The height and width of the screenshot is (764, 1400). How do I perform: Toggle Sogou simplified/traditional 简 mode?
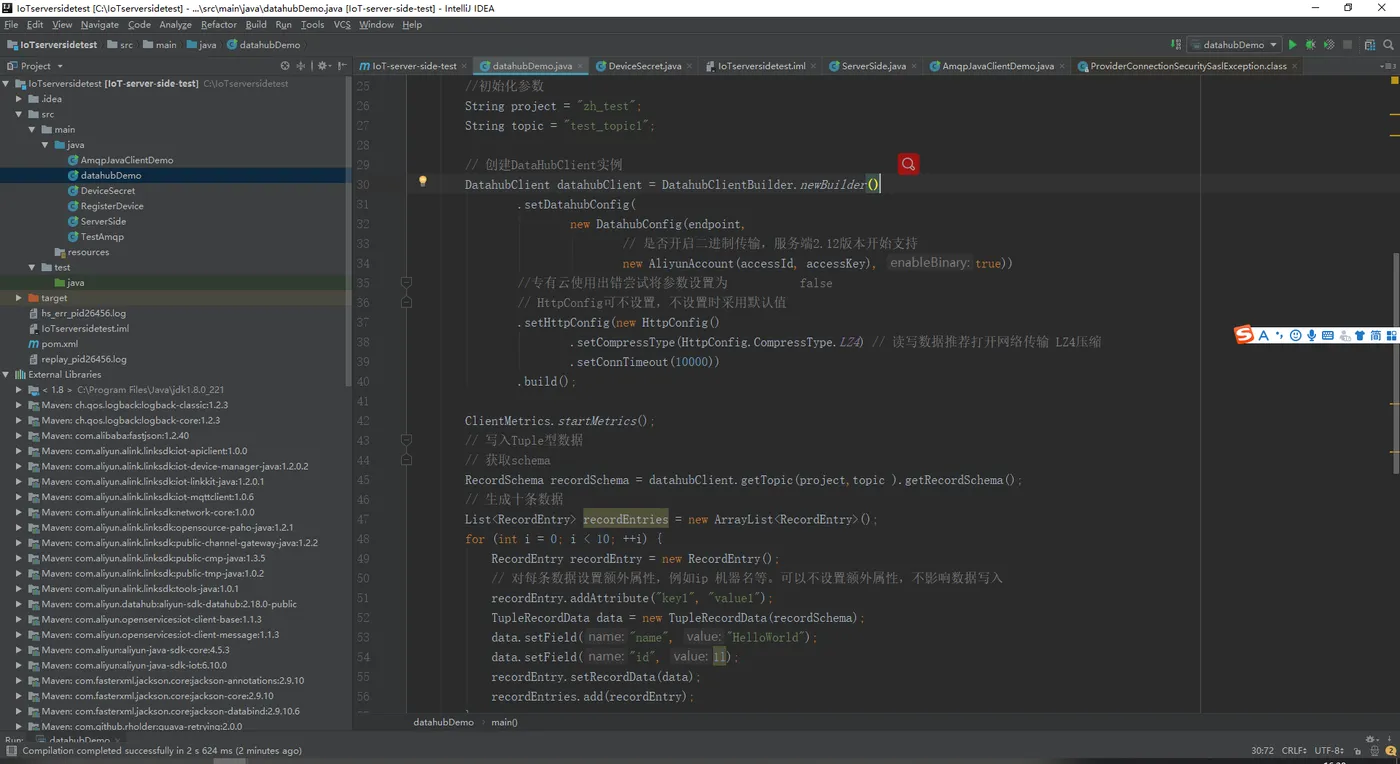1376,335
